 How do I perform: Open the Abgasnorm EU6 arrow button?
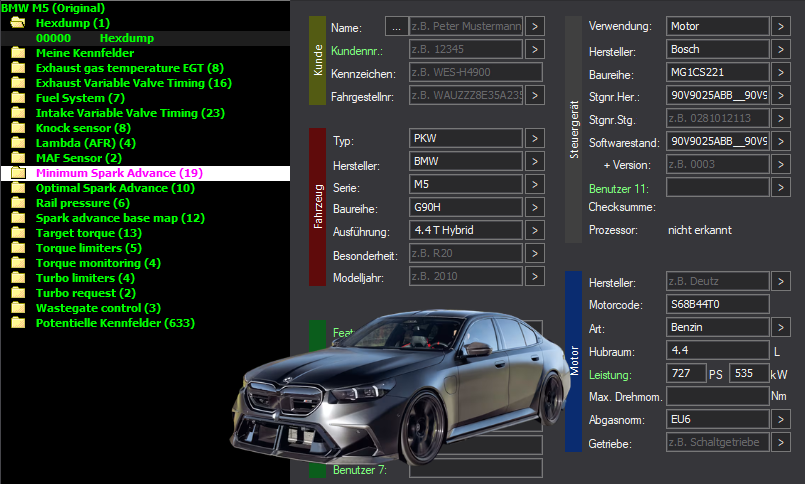(781, 419)
